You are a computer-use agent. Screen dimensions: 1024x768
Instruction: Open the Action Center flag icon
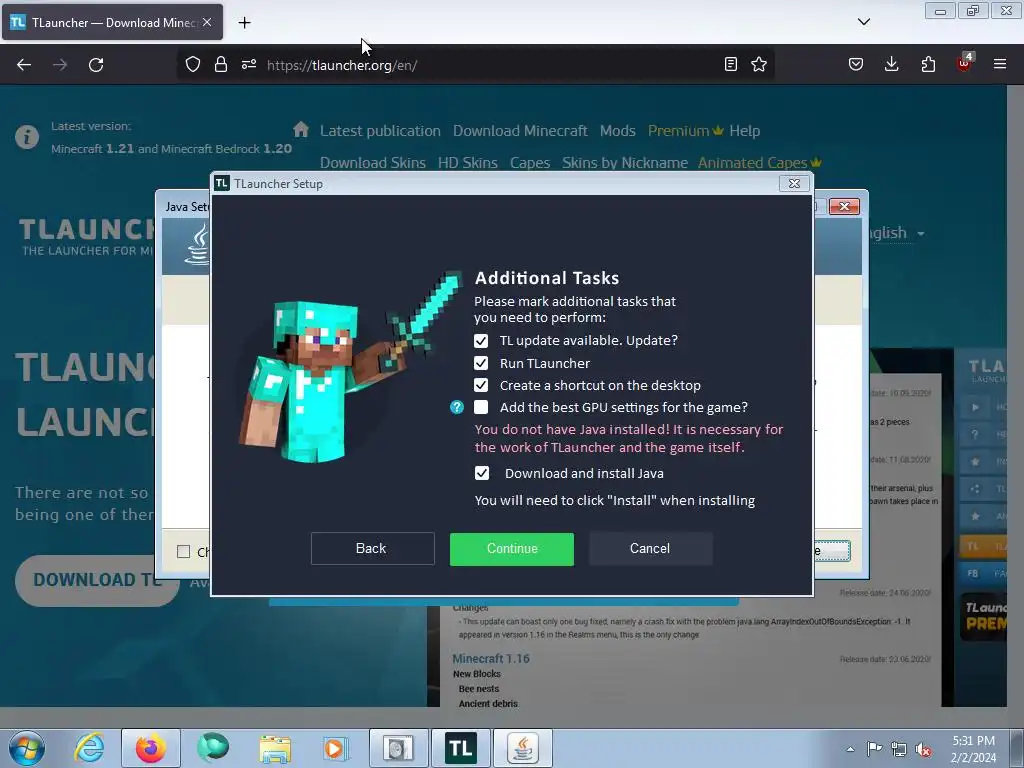(874, 749)
